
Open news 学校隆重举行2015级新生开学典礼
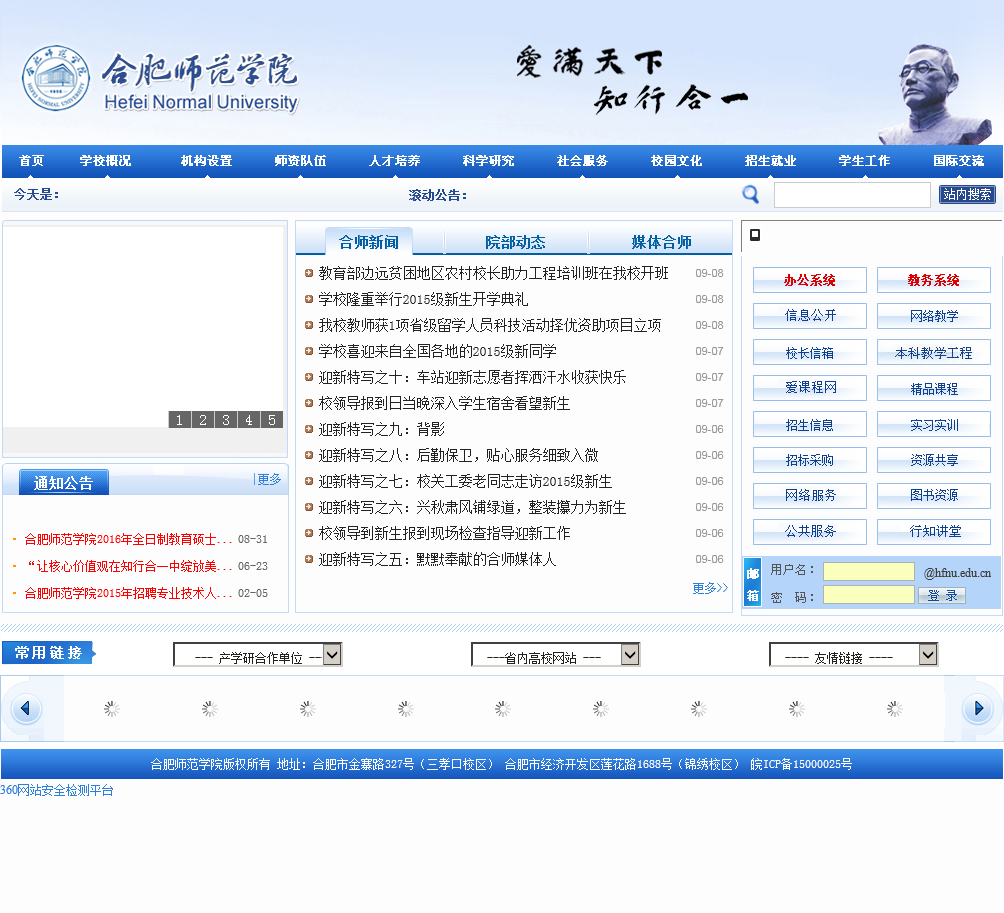pyautogui.click(x=423, y=299)
